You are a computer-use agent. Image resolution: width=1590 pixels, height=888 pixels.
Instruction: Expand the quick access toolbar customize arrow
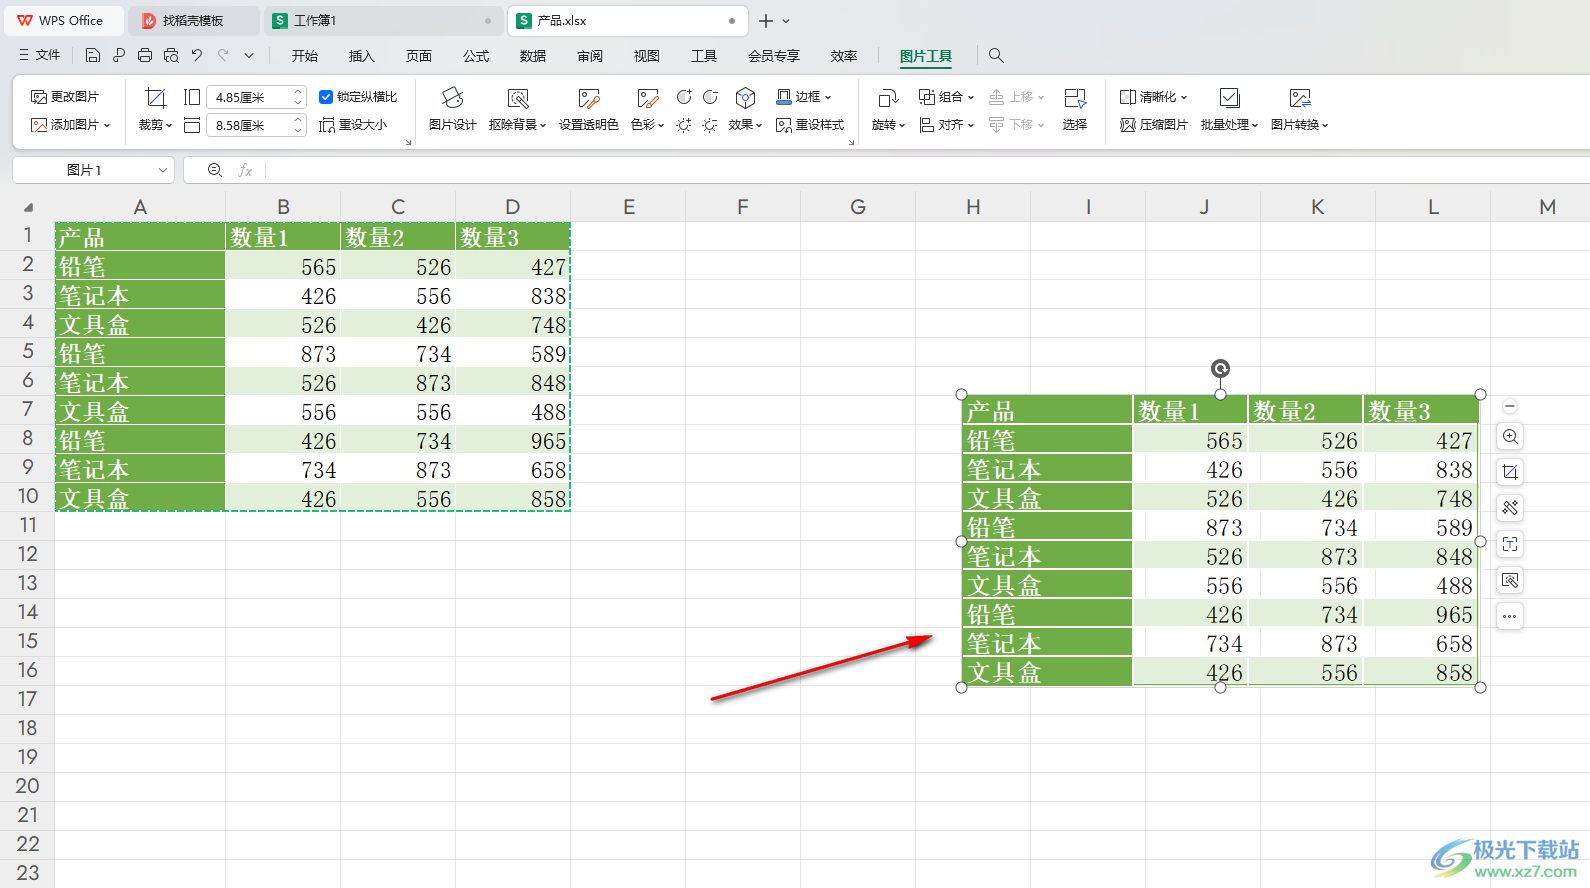coord(249,56)
